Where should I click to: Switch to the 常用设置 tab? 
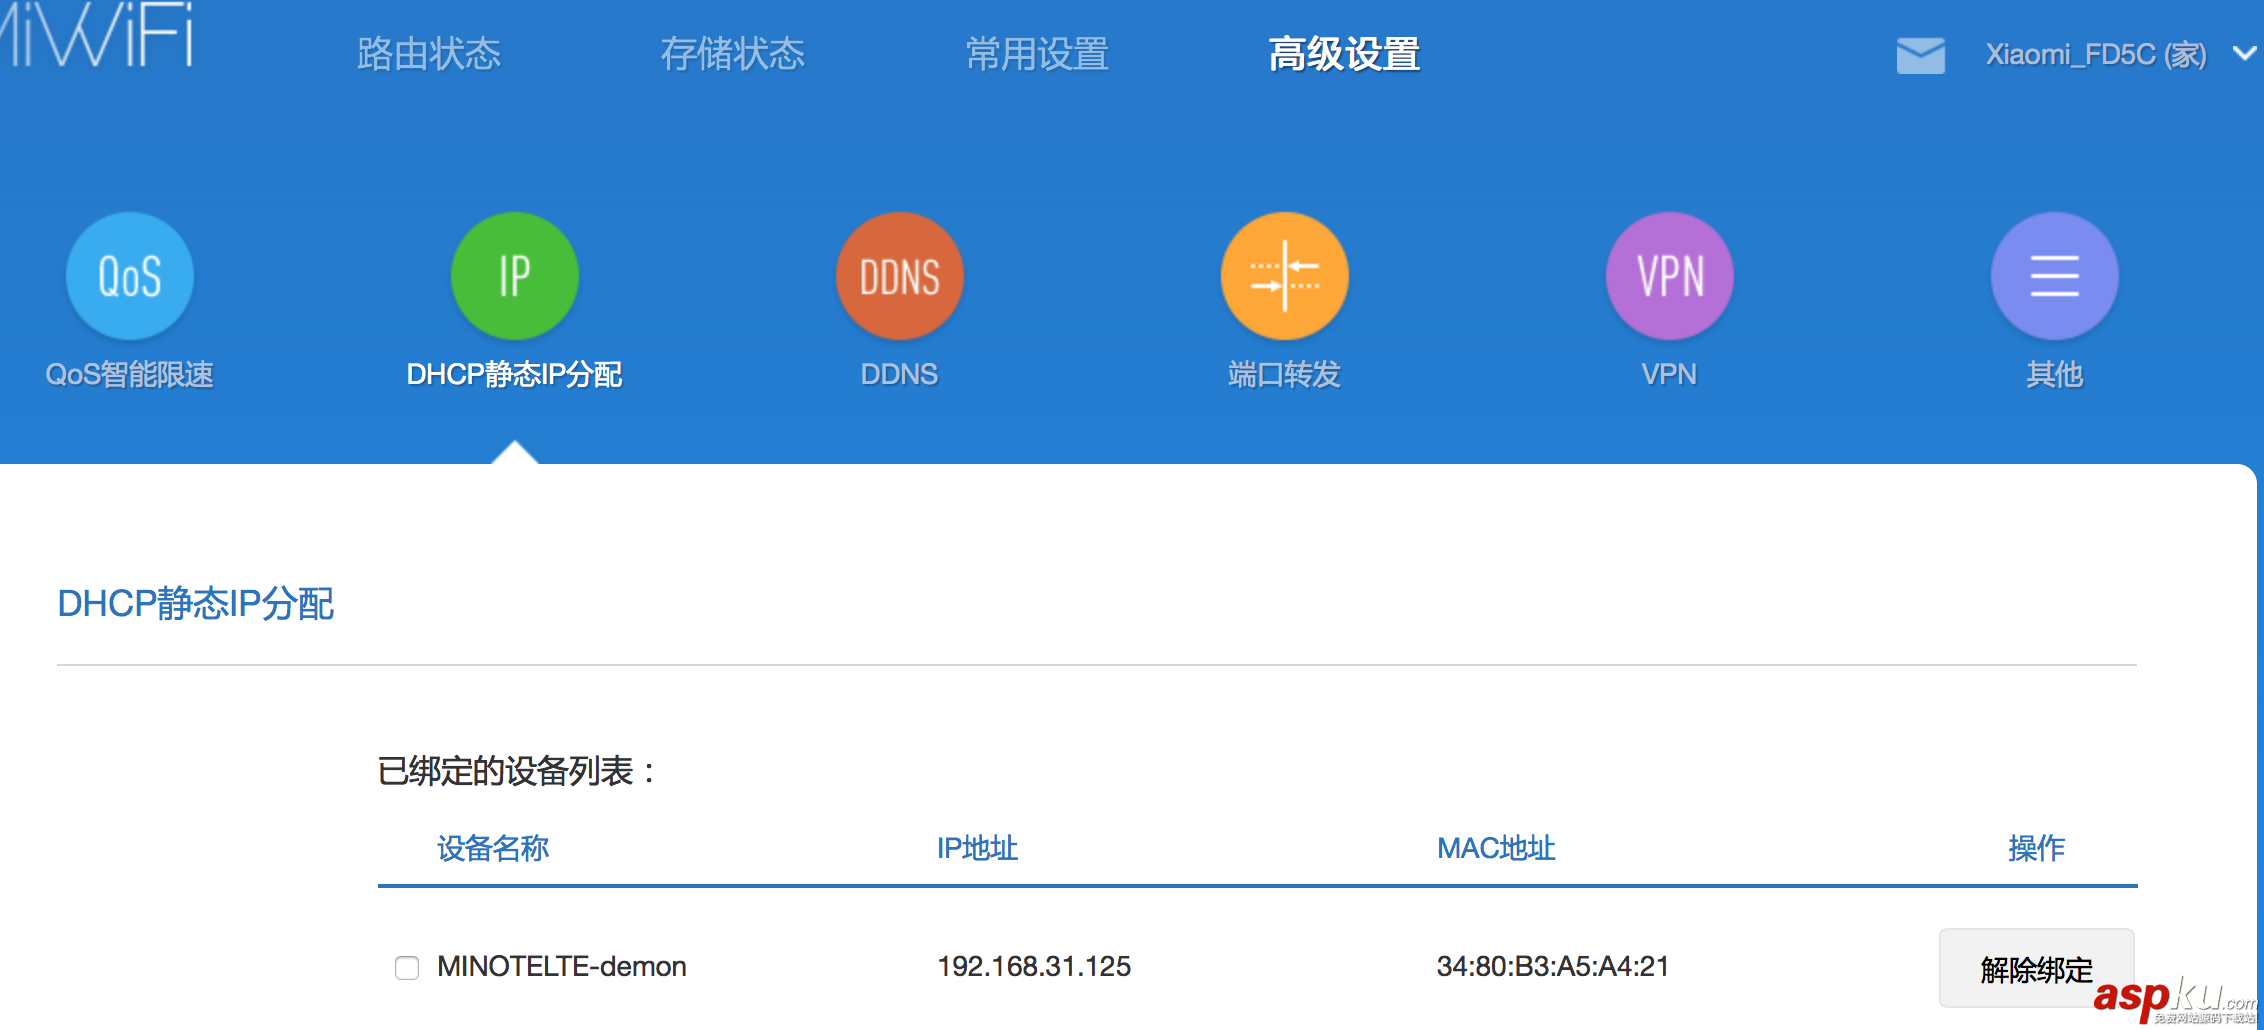click(1038, 54)
